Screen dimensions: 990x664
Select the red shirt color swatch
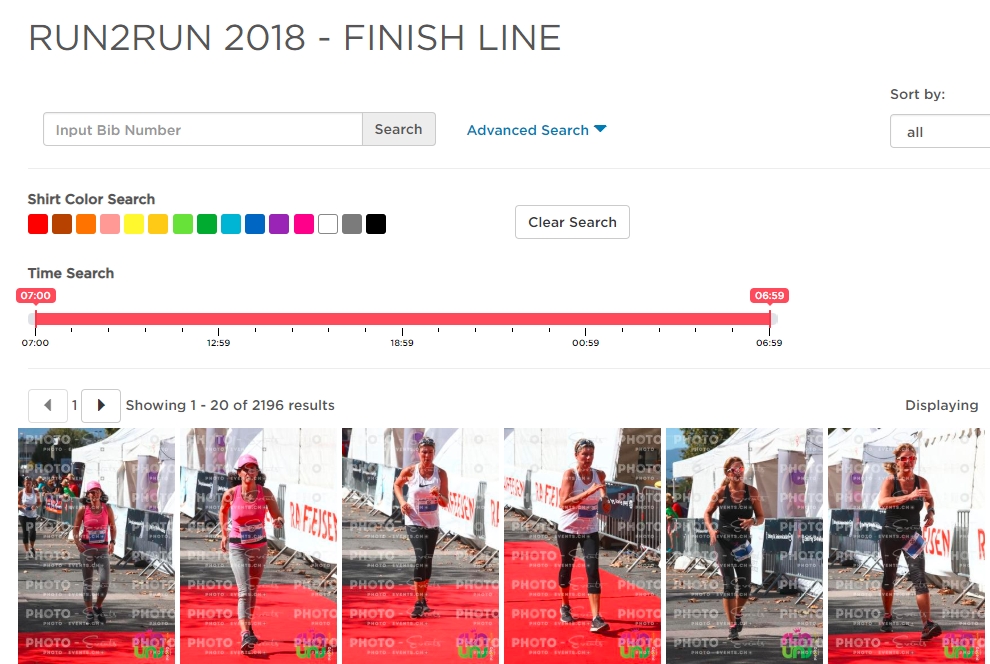(x=38, y=224)
